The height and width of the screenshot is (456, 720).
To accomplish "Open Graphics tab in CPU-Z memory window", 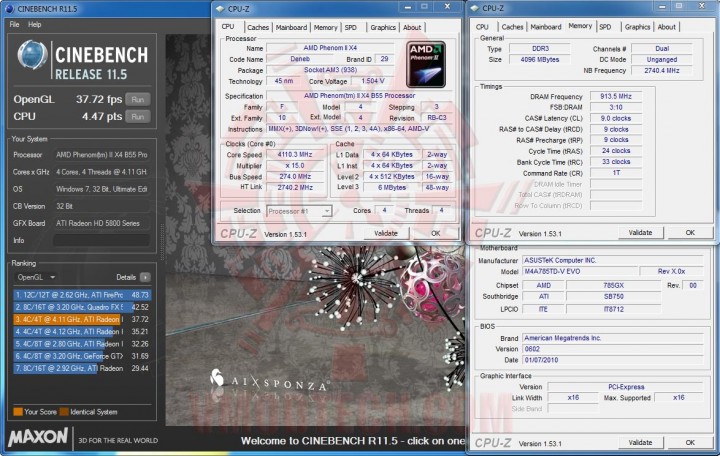I will [637, 27].
